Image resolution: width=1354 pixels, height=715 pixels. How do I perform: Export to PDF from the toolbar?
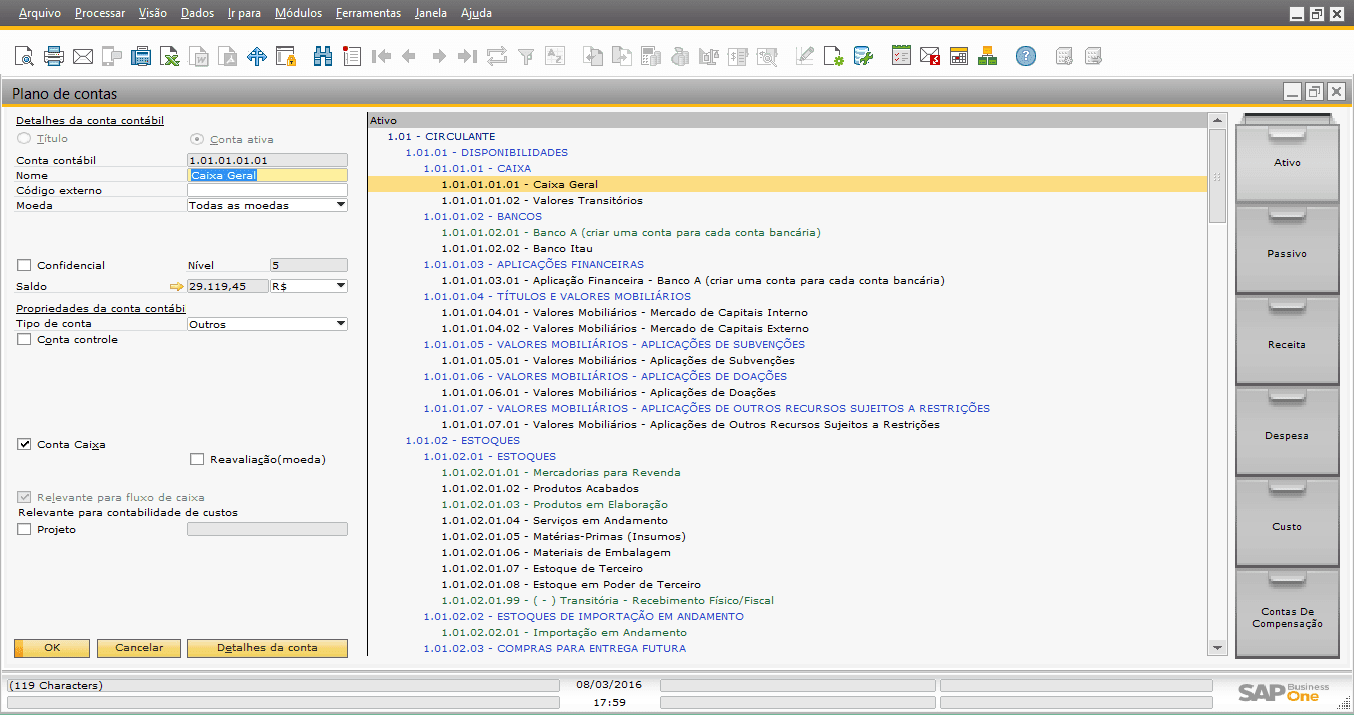[x=229, y=56]
